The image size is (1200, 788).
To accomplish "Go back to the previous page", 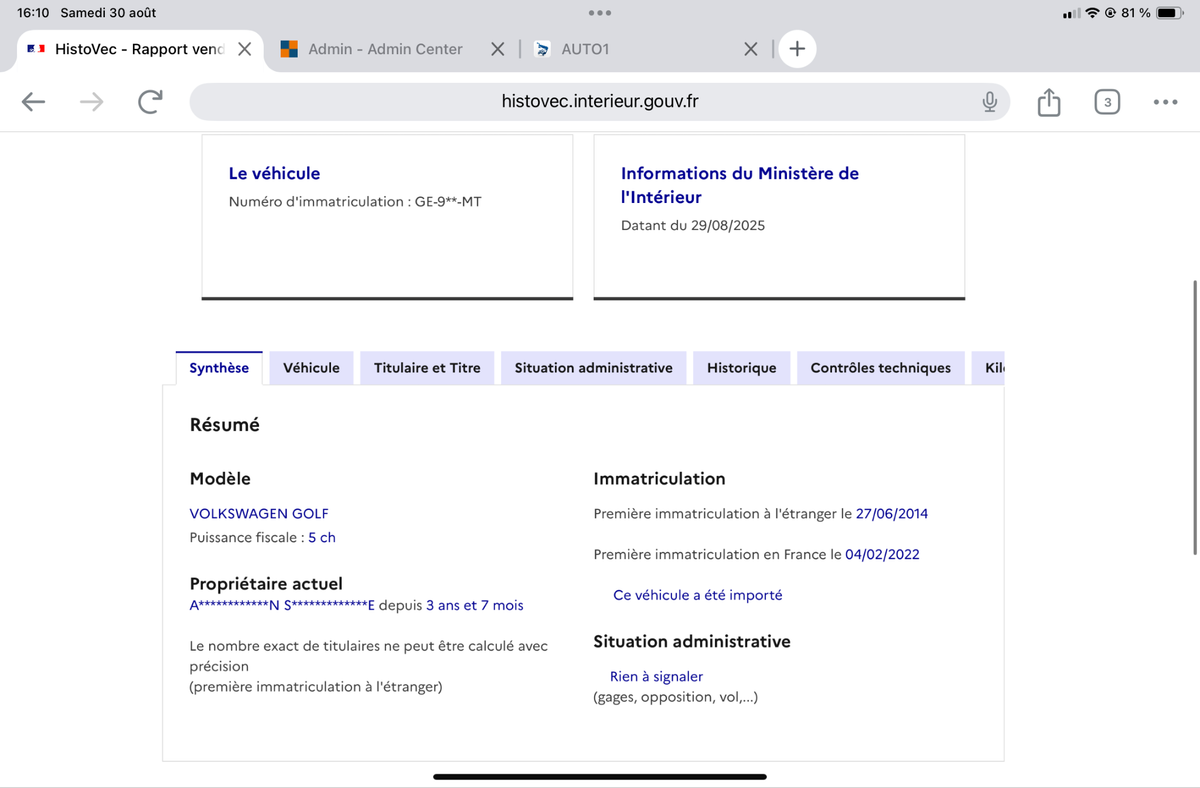I will [33, 102].
